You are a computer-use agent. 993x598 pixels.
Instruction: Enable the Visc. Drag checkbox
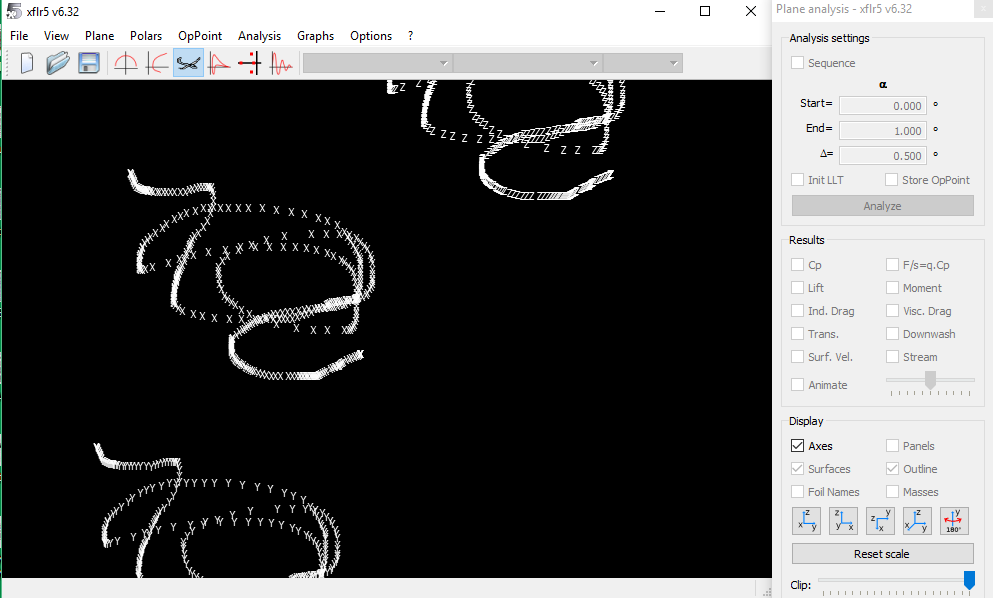[x=892, y=311]
